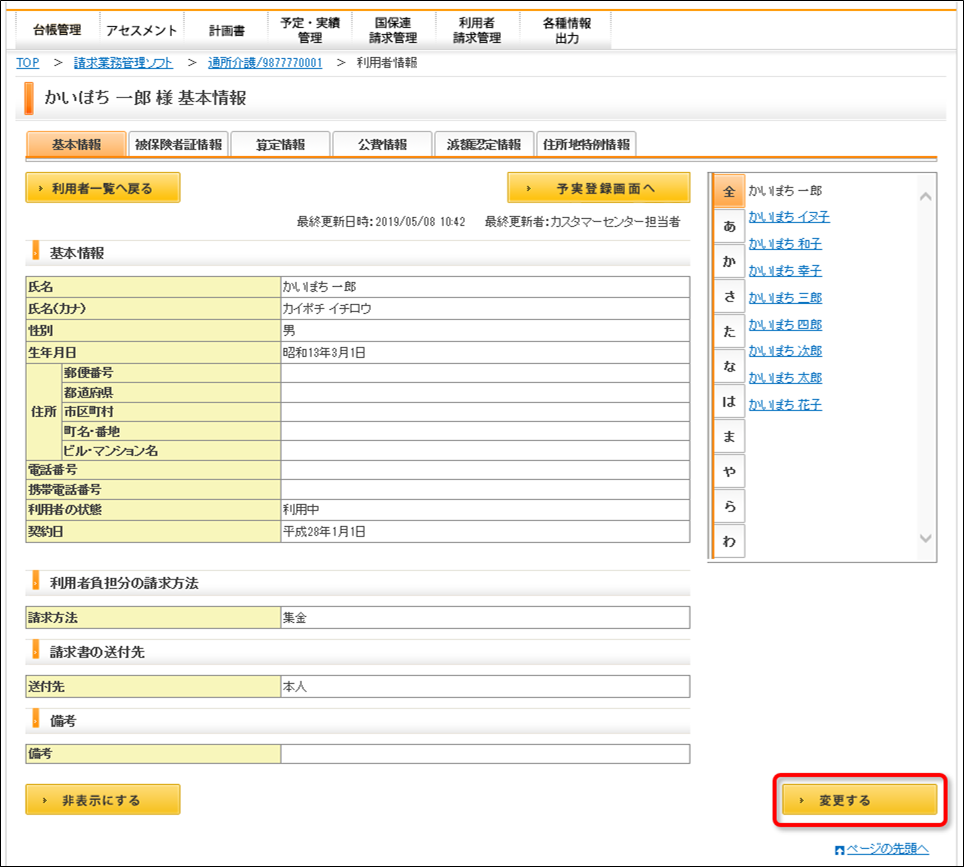Select the か index filter

pyautogui.click(x=729, y=261)
